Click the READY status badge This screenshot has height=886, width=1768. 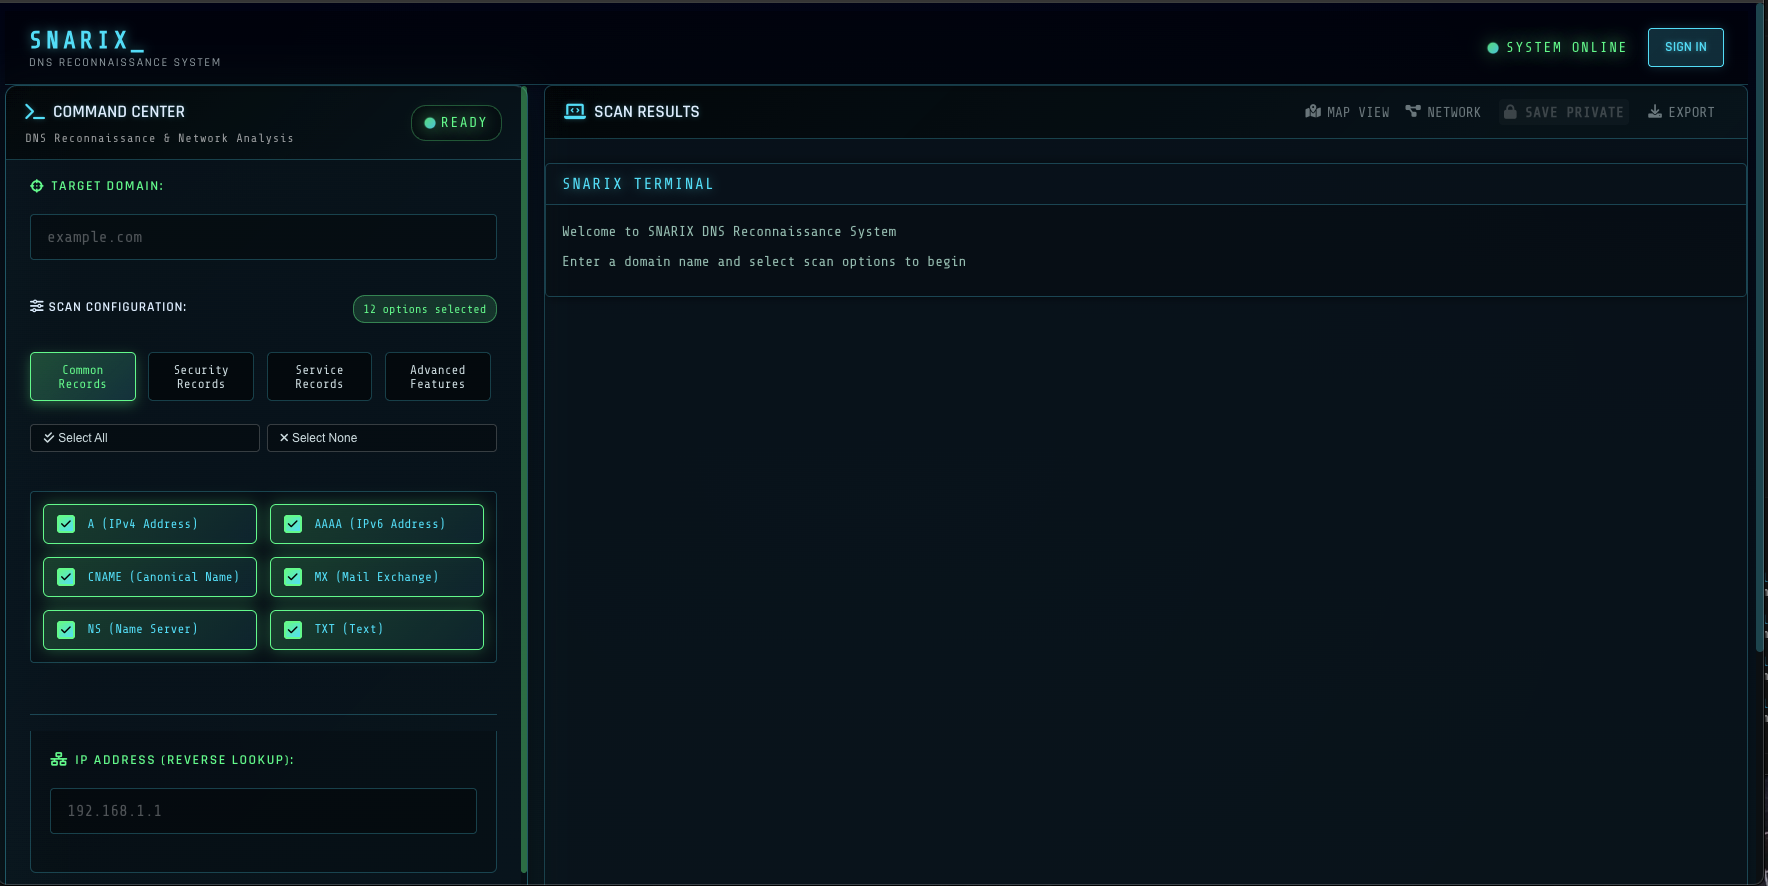(x=456, y=123)
